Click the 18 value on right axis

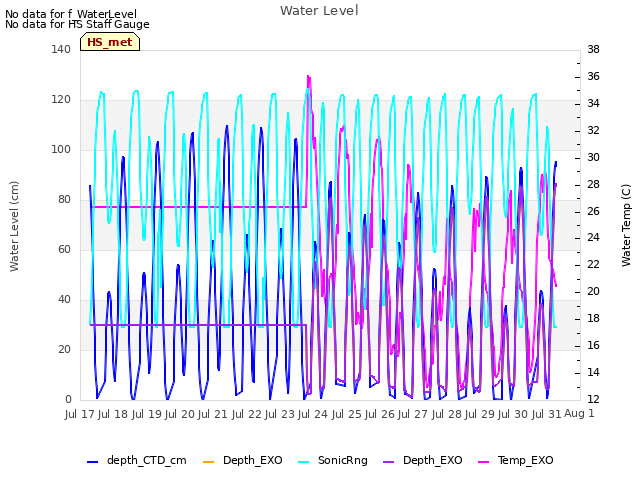coord(593,318)
